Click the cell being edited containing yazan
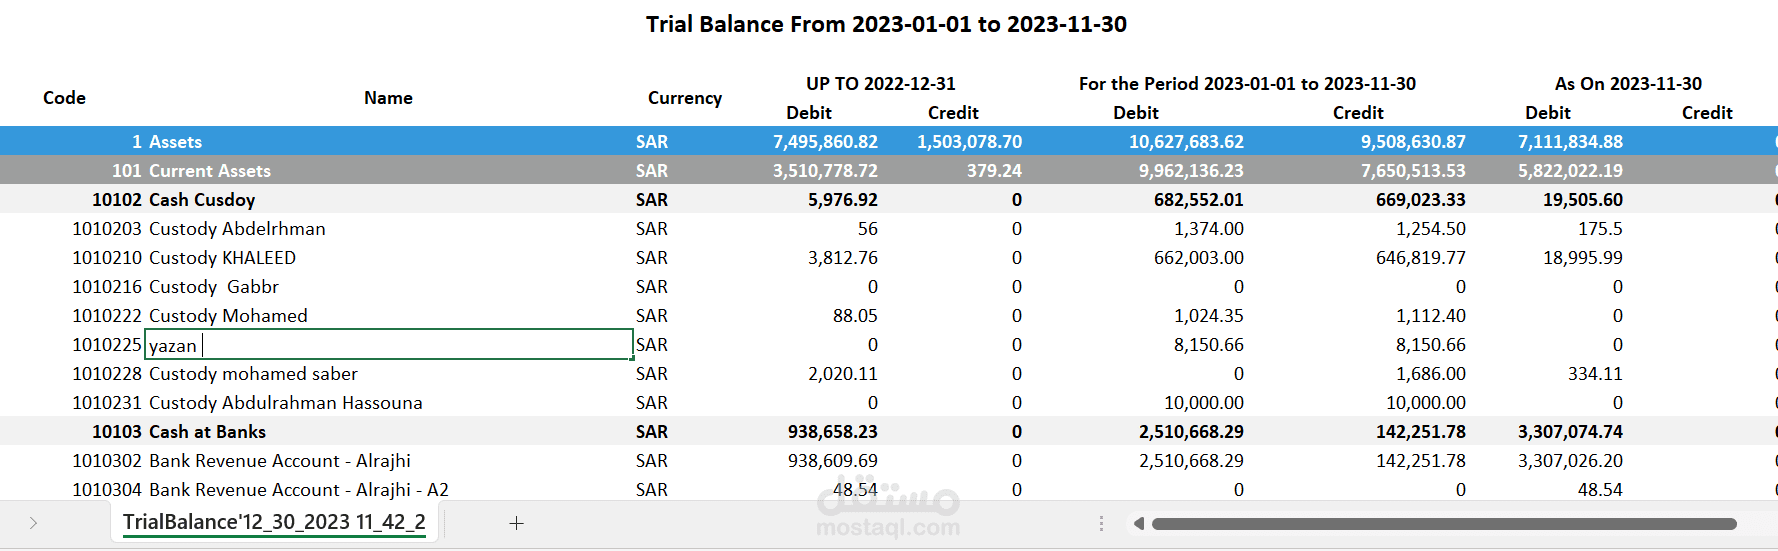 [389, 345]
